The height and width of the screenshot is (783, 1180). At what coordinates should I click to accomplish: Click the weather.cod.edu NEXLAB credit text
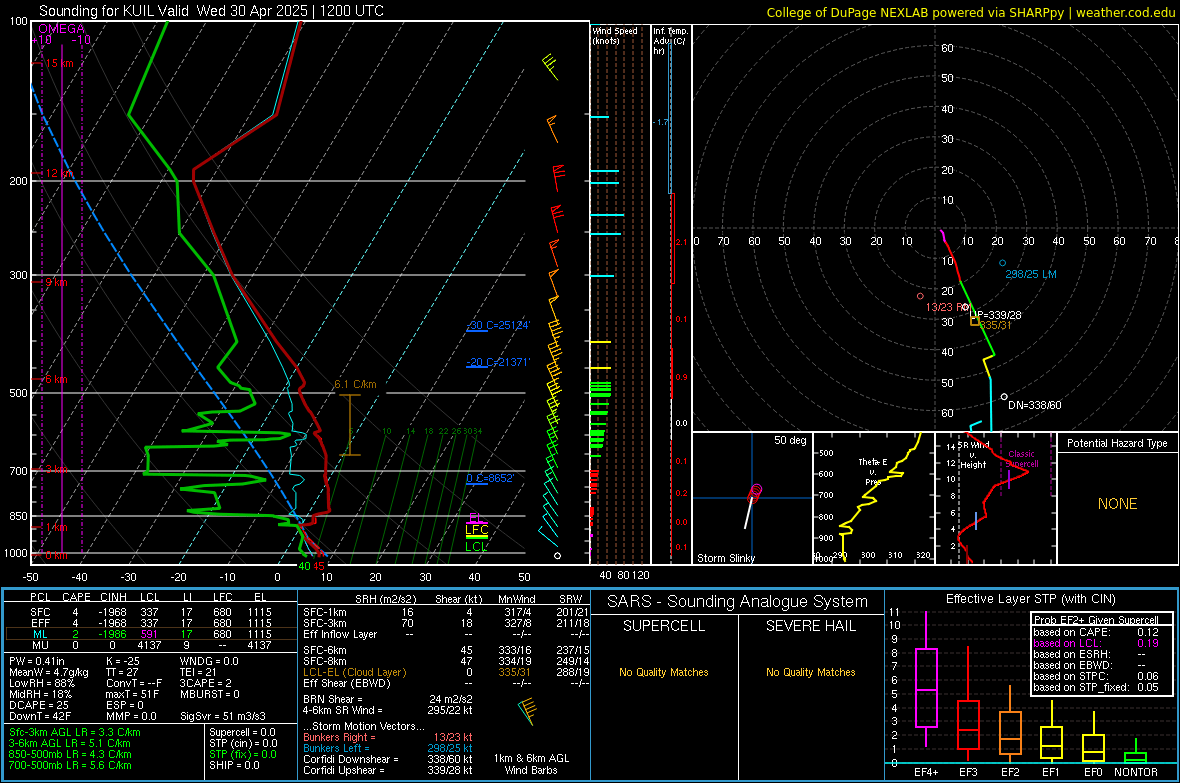click(970, 12)
